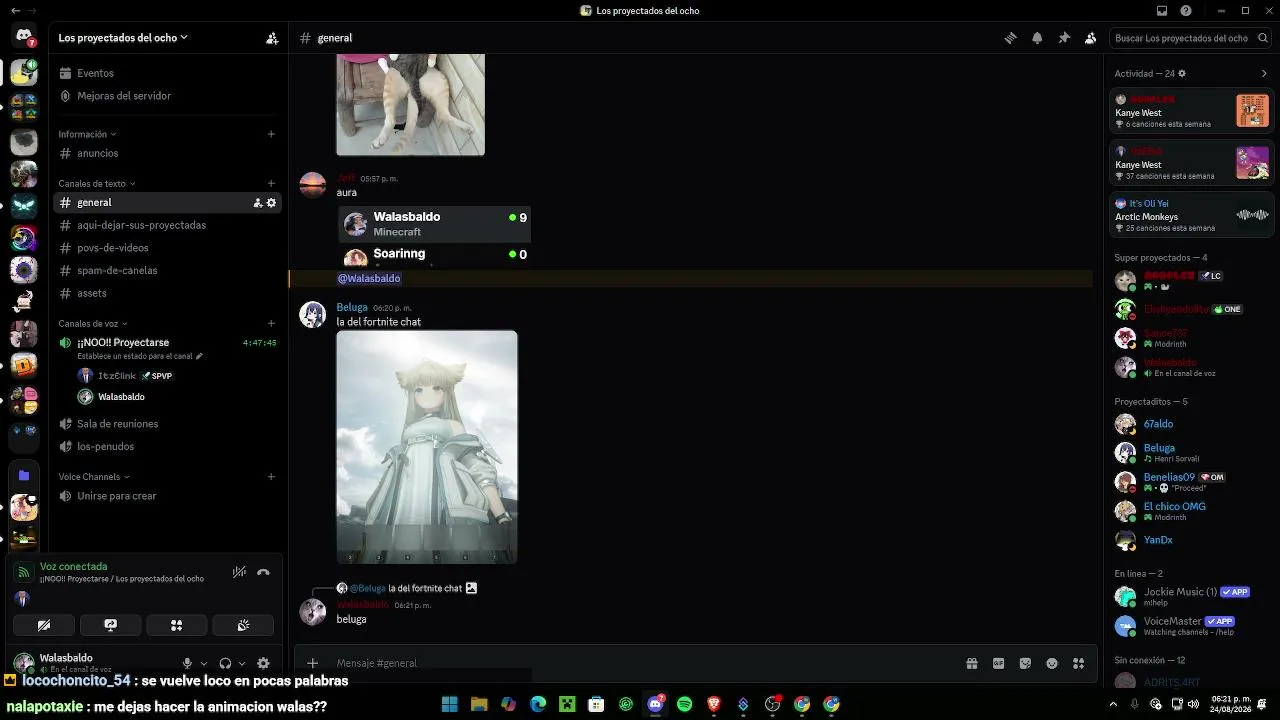Open the spam-de-canelas channel
The image size is (1280, 720).
pos(167,270)
